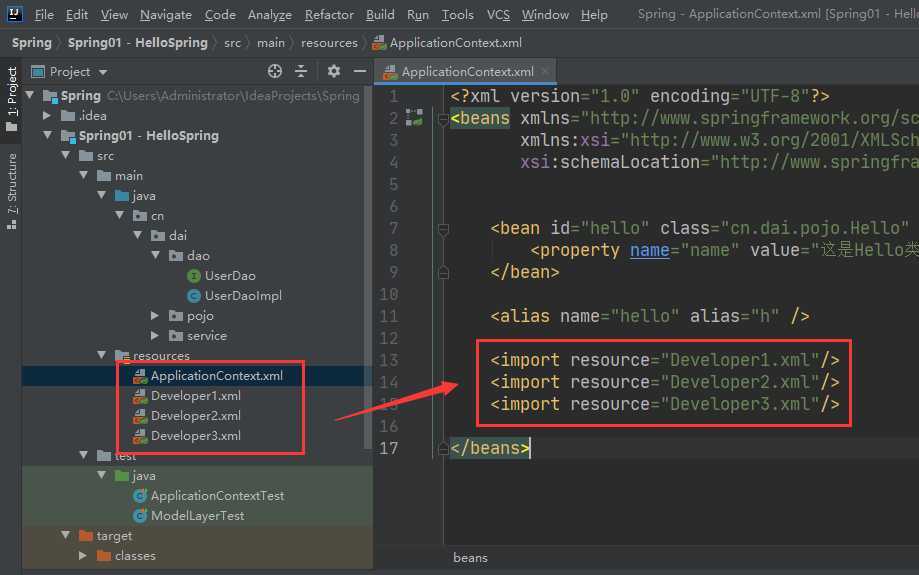
Task: Close the ApplicationContext.xml editor tab
Action: [x=545, y=72]
